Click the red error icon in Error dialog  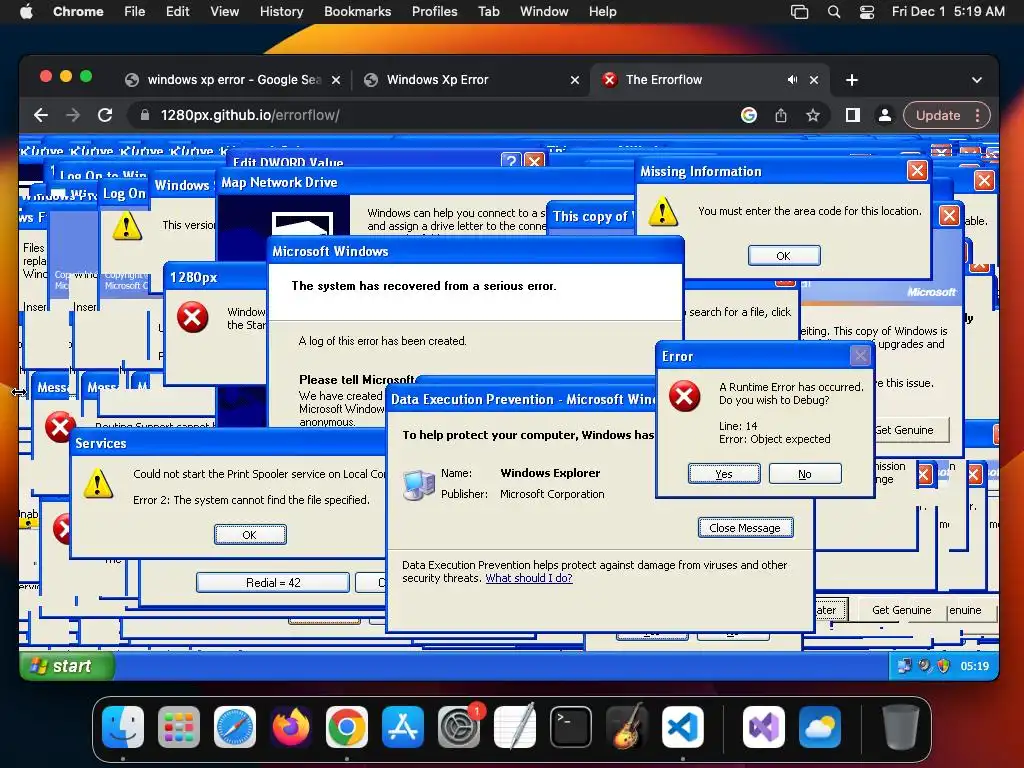684,396
